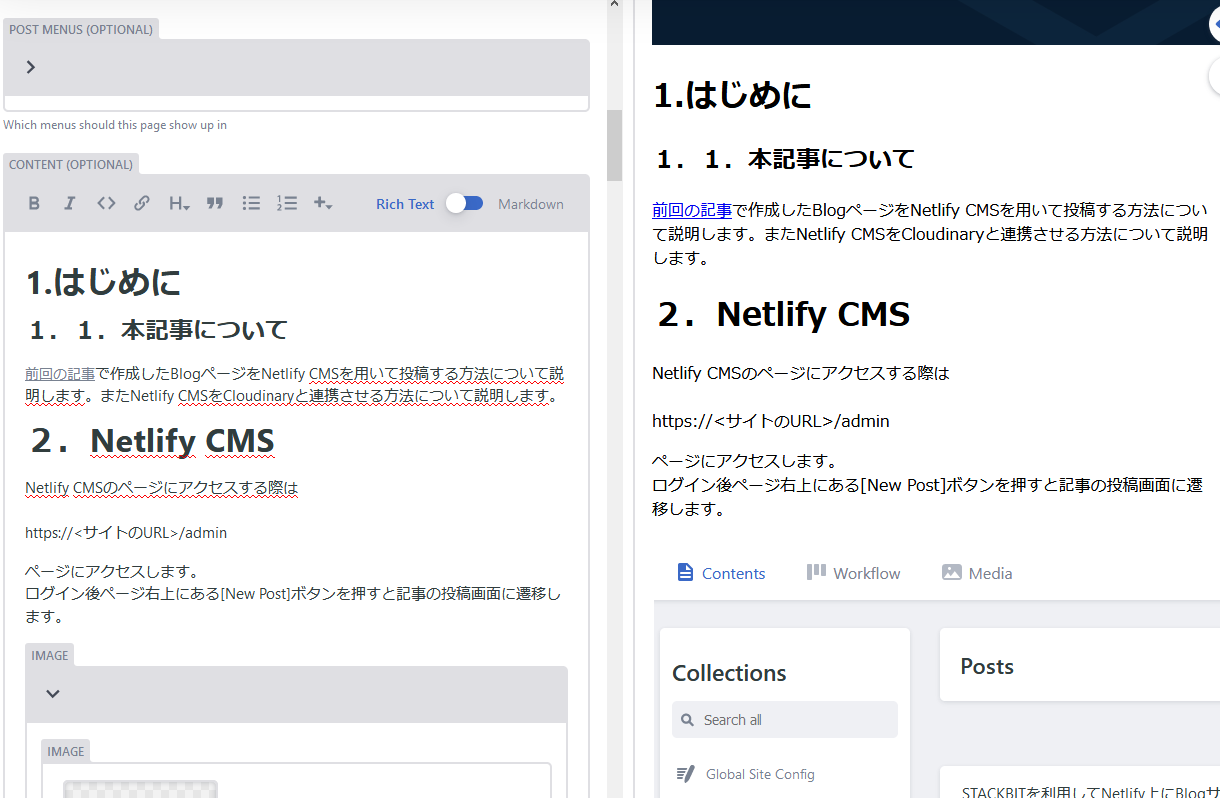Click the Workflow columns icon
The width and height of the screenshot is (1220, 798).
816,572
